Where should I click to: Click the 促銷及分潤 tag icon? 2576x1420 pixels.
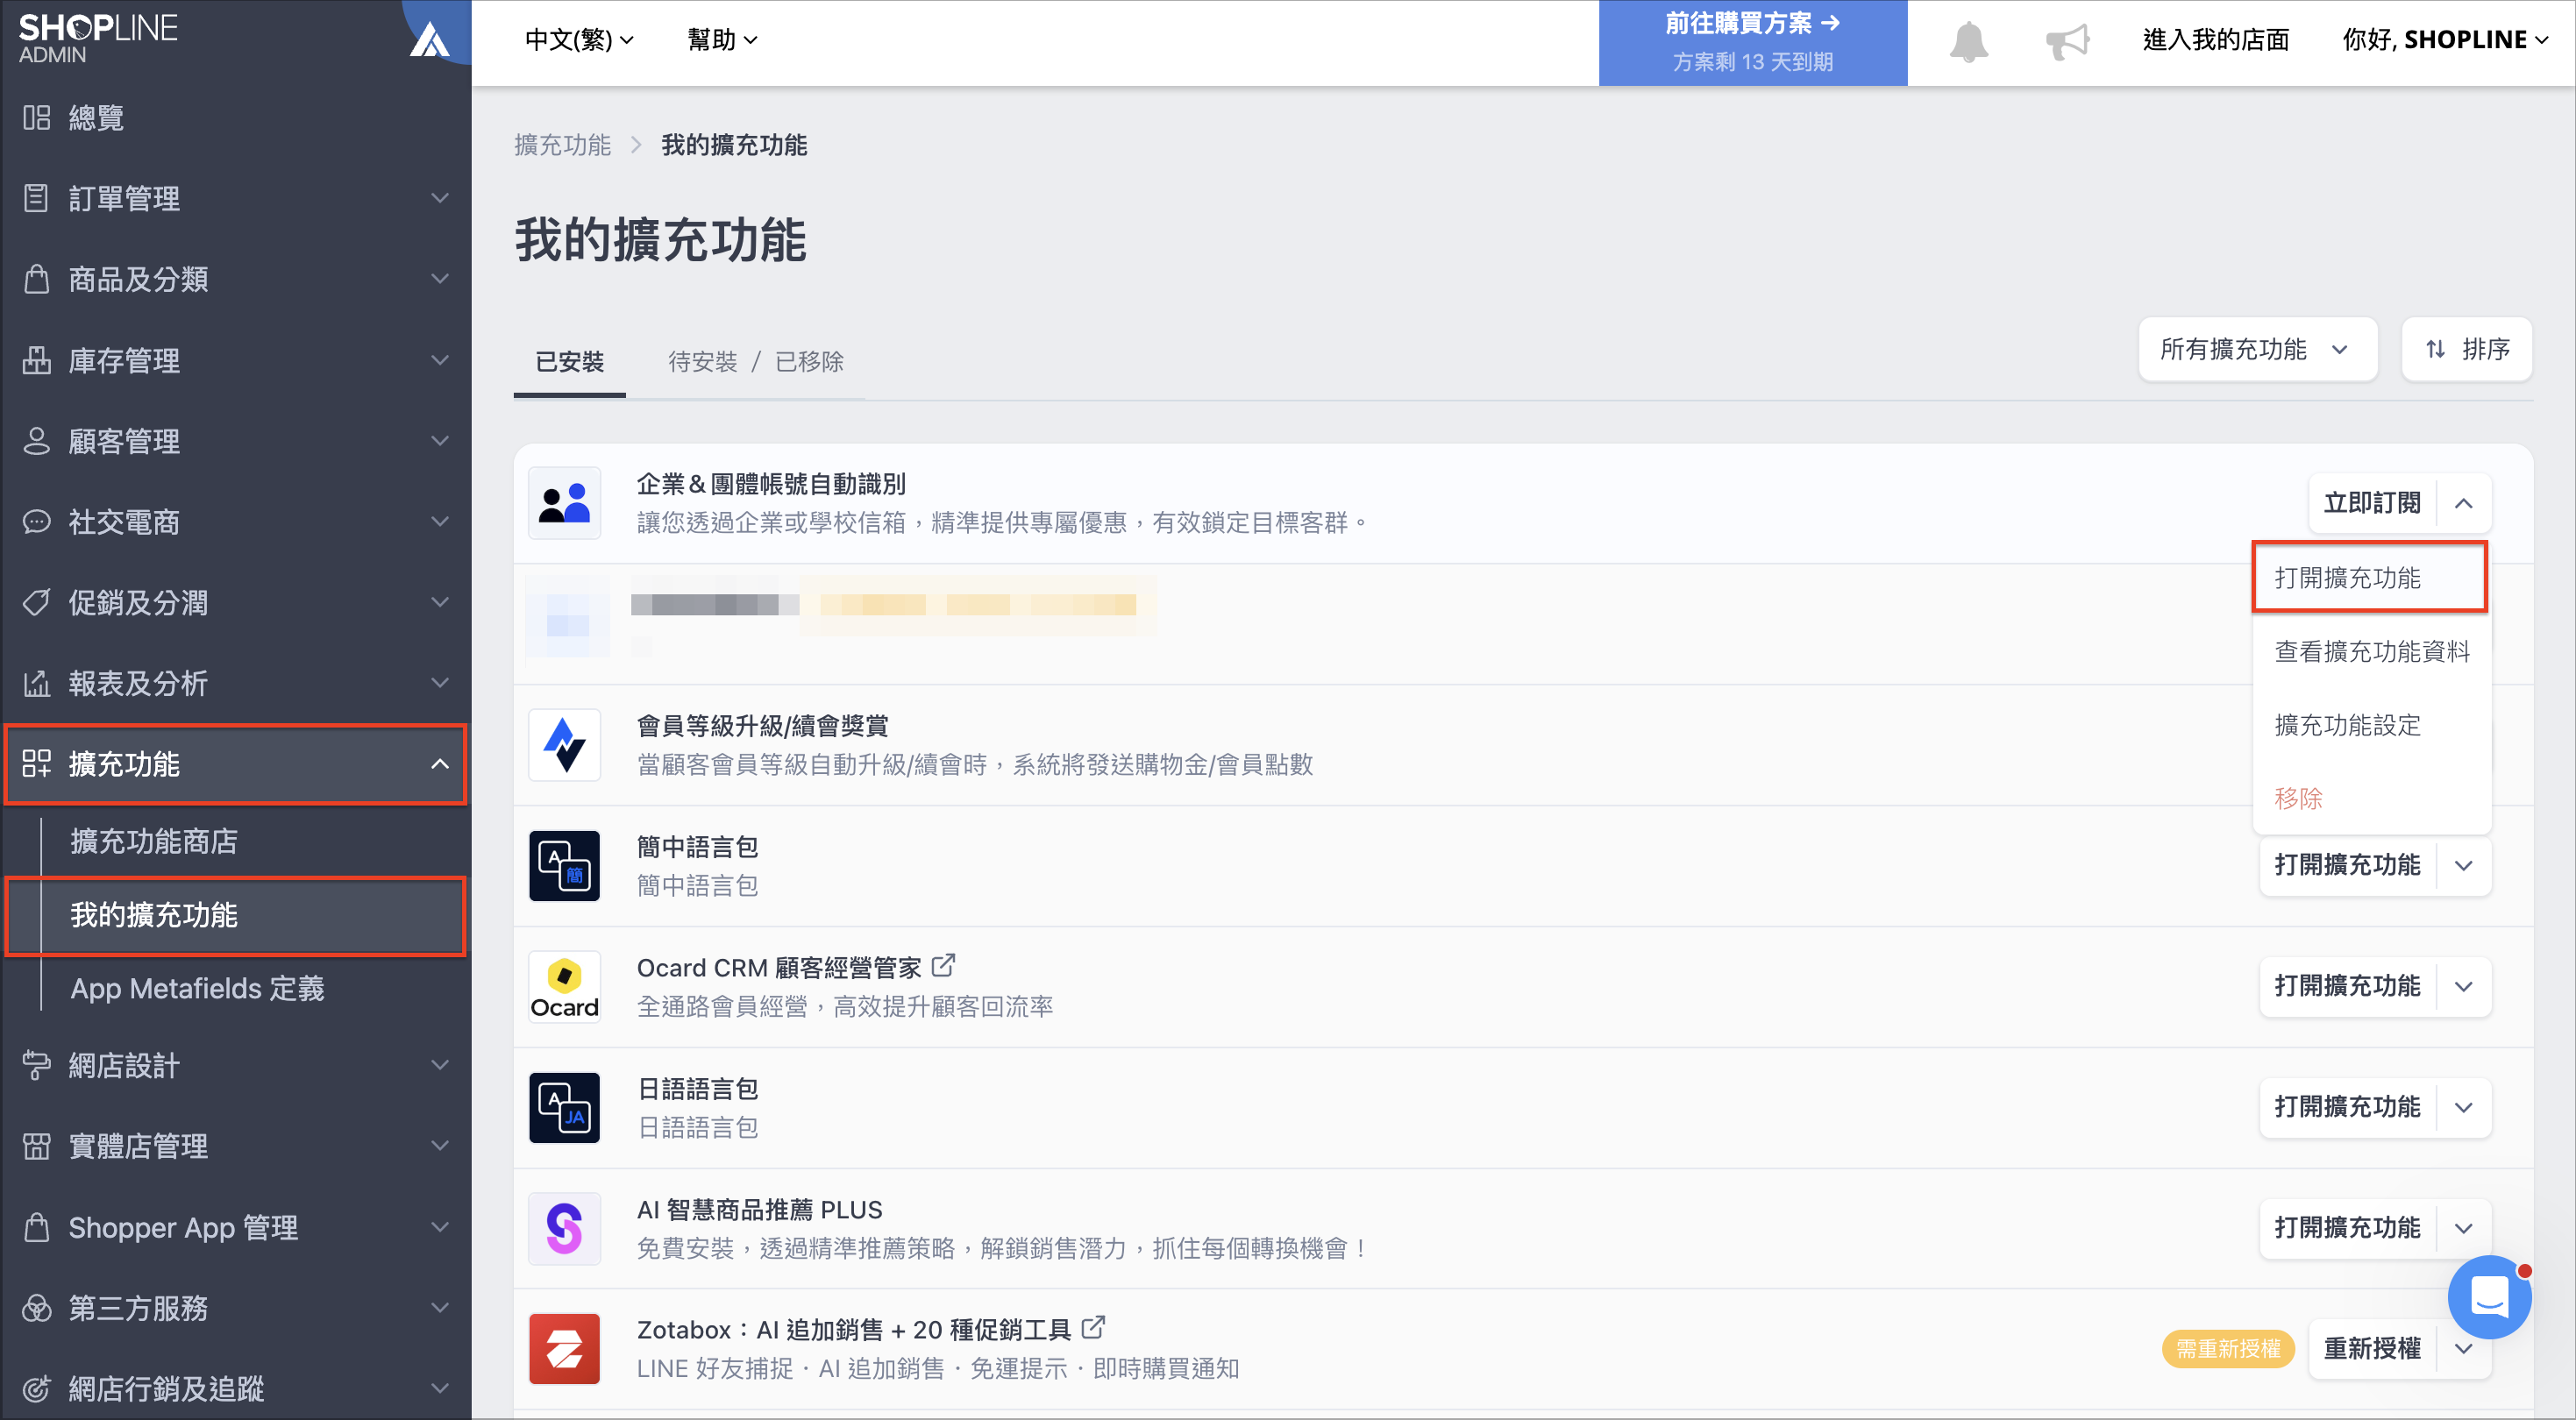click(x=37, y=603)
